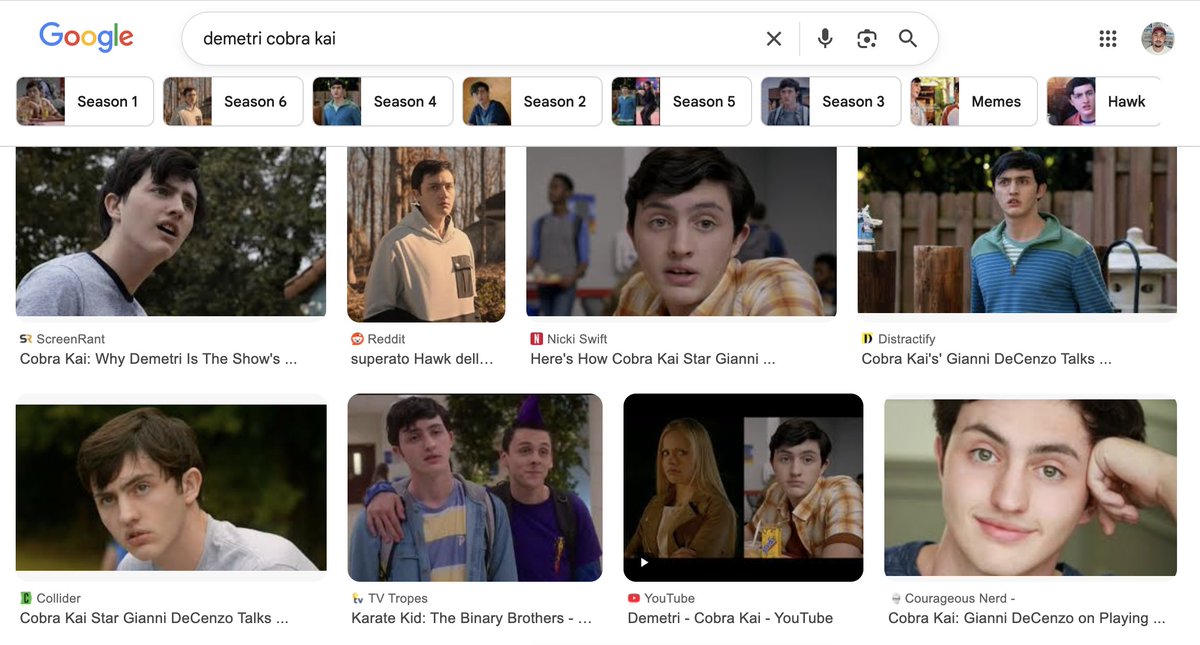Click the TV Tropes source favicon
Viewport: 1200px width, 645px height.
click(x=357, y=598)
